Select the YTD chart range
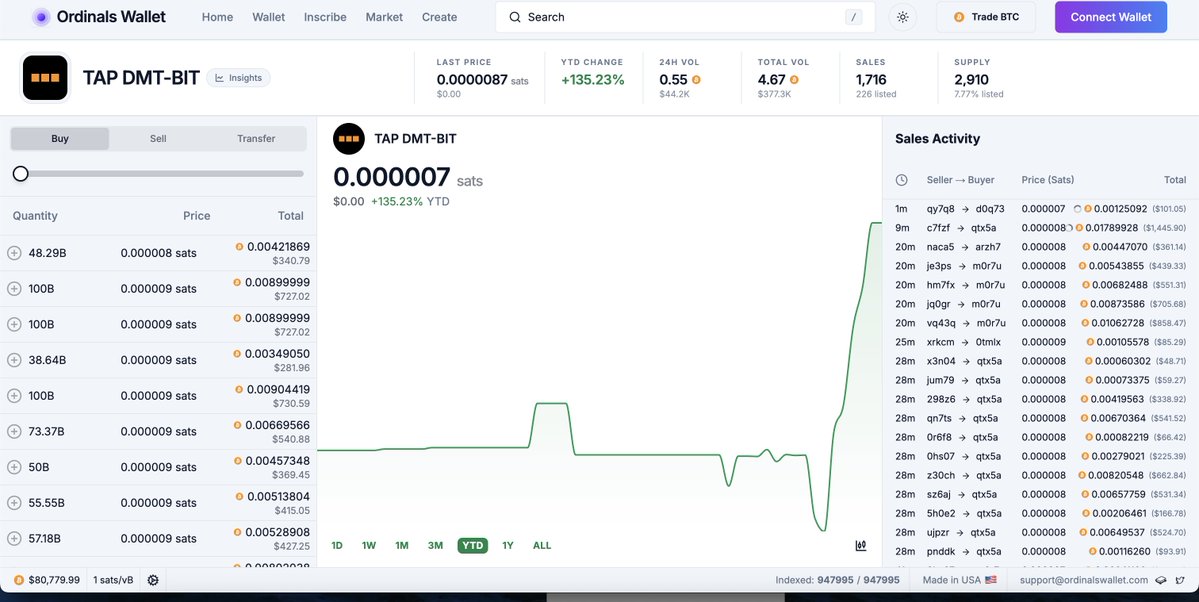This screenshot has height=602, width=1199. [473, 545]
